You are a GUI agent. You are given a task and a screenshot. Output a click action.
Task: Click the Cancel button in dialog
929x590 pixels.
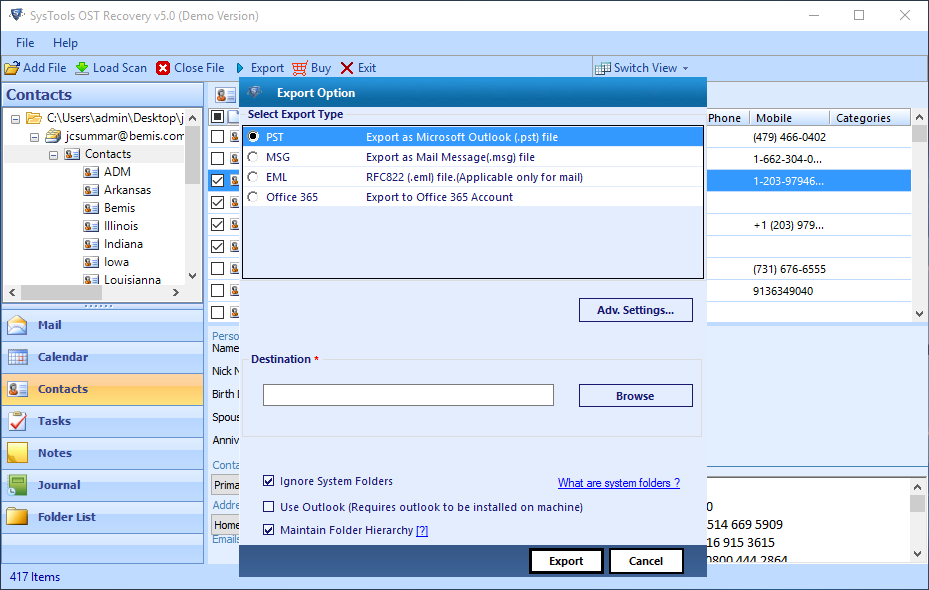[646, 561]
